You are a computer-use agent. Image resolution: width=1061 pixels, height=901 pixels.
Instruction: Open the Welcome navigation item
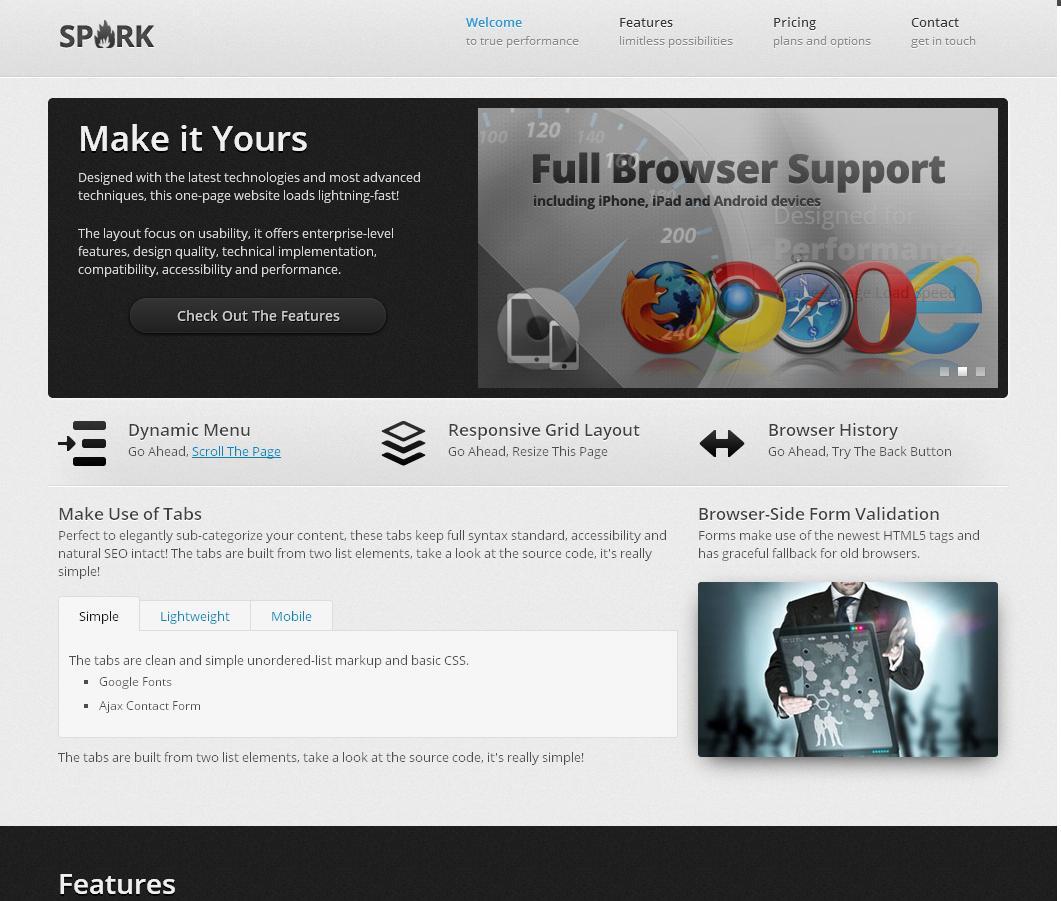[522, 31]
